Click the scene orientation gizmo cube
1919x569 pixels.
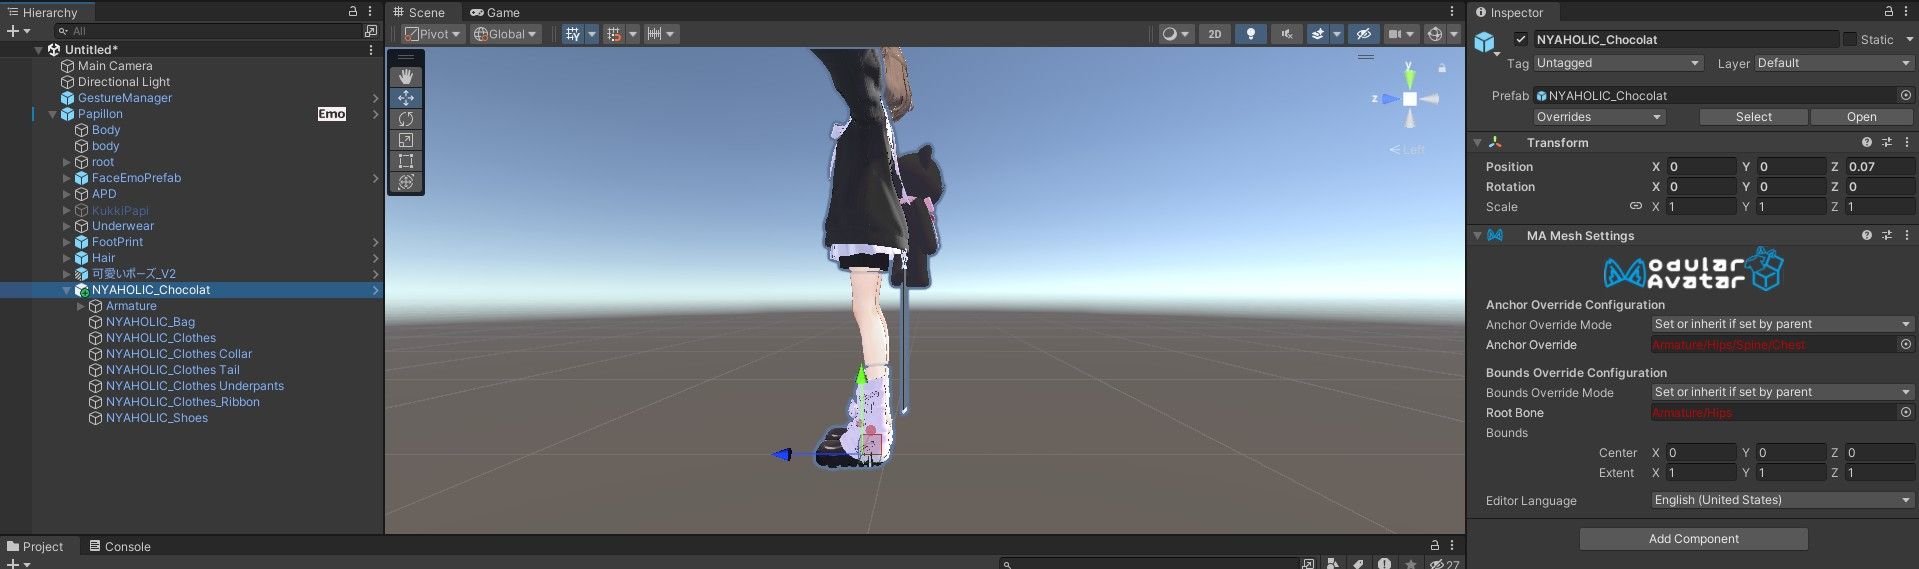tap(1409, 99)
